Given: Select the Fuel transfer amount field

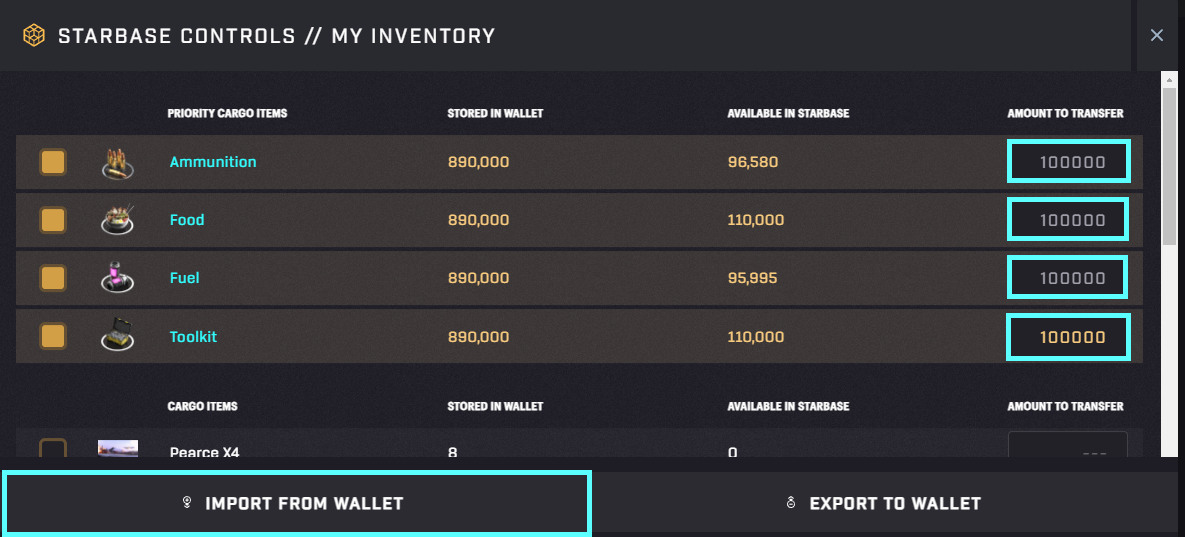Looking at the screenshot, I should point(1069,278).
